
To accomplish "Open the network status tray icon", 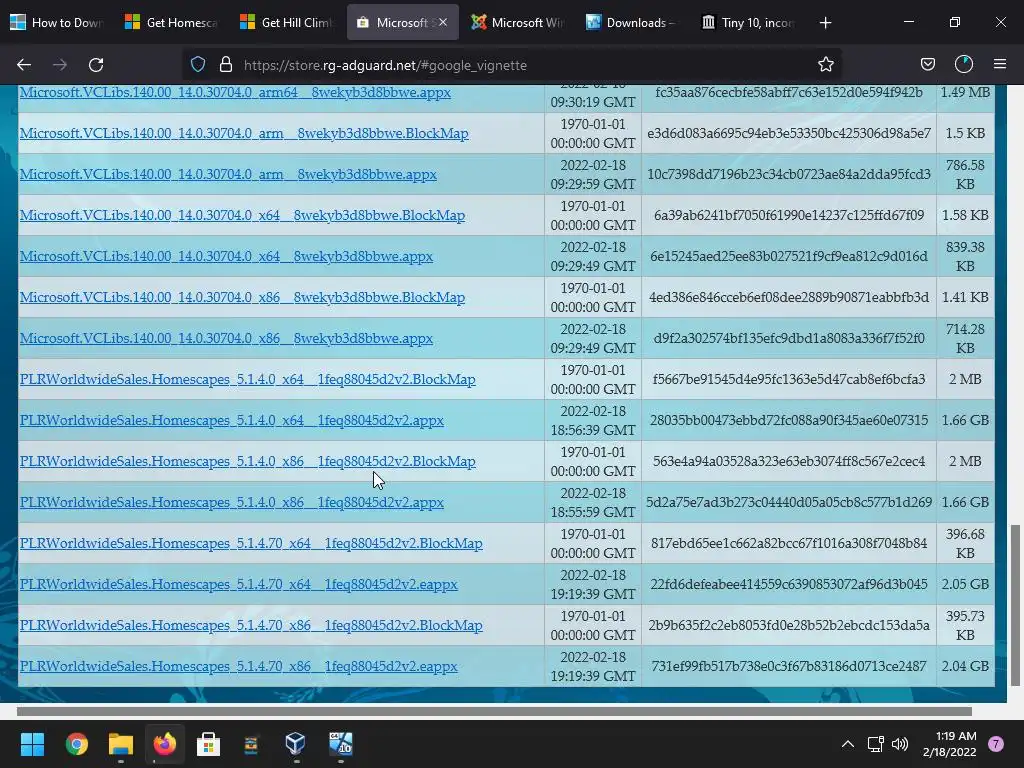I will 875,744.
